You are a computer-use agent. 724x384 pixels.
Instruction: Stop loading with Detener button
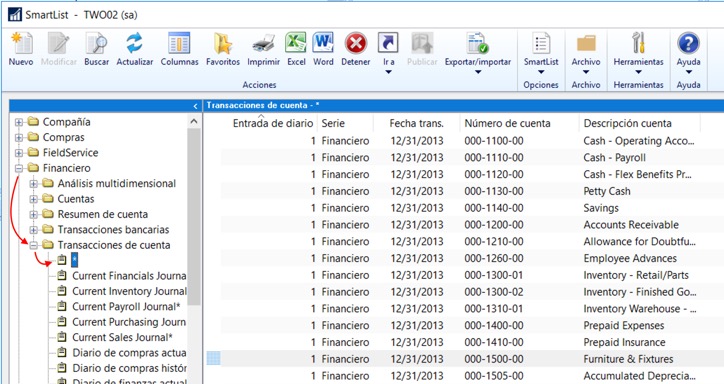[356, 49]
